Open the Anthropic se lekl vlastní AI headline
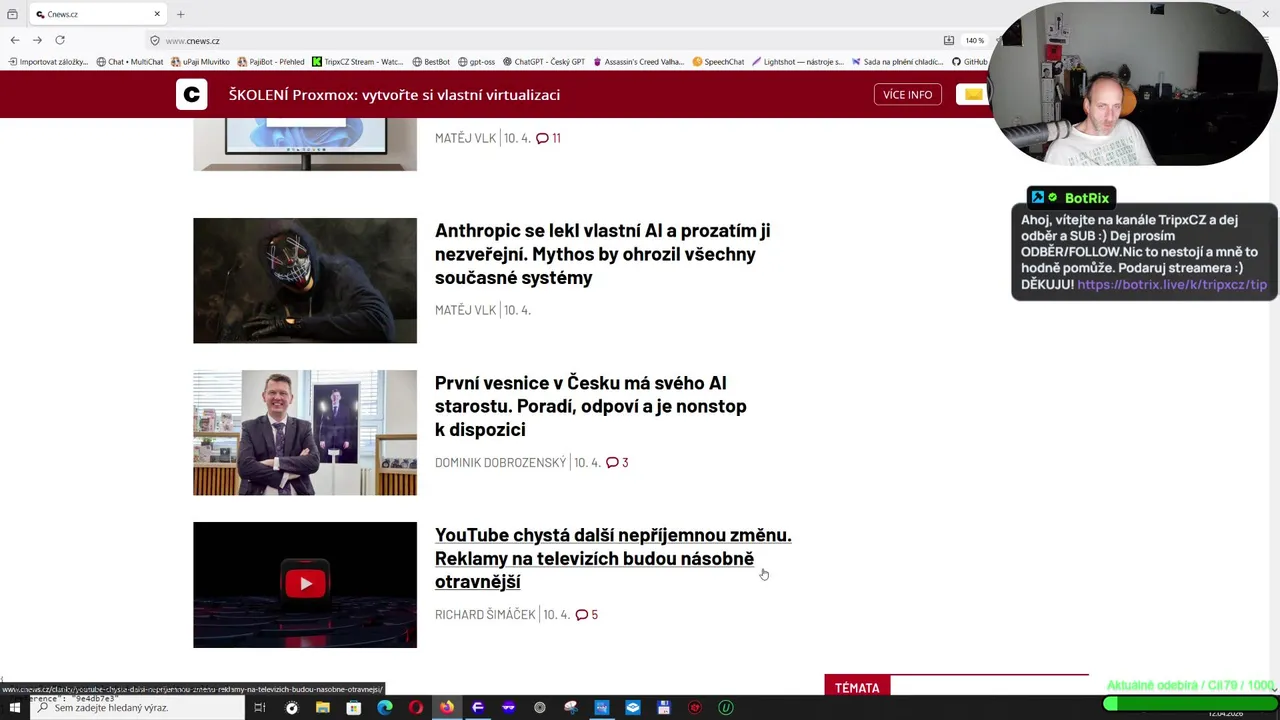This screenshot has width=1280, height=720. pos(602,254)
